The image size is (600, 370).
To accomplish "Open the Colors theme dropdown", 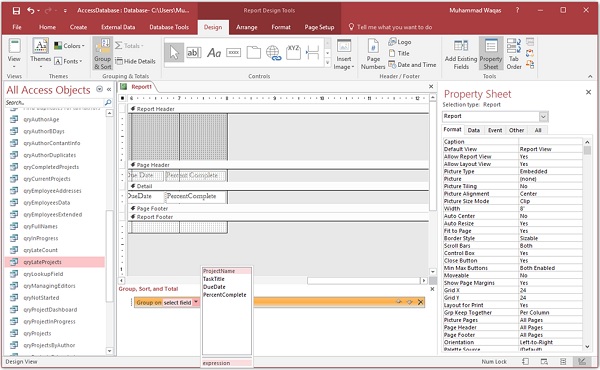I will point(69,46).
